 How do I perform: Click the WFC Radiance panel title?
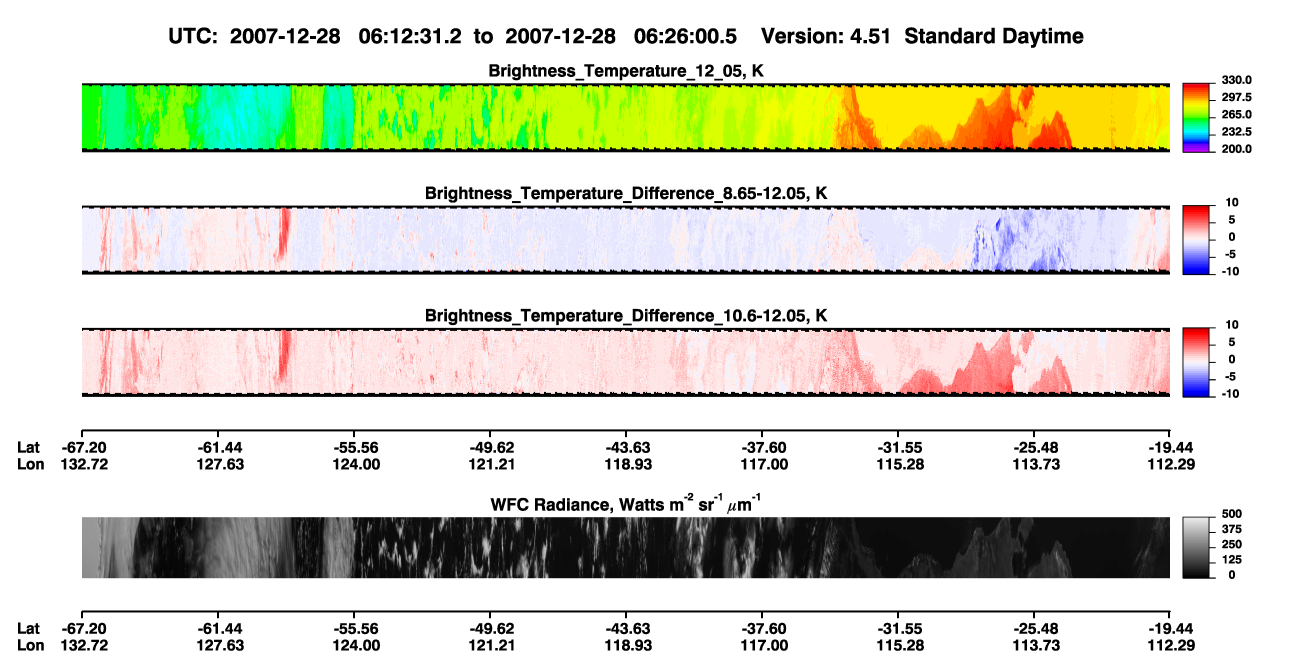click(x=626, y=502)
